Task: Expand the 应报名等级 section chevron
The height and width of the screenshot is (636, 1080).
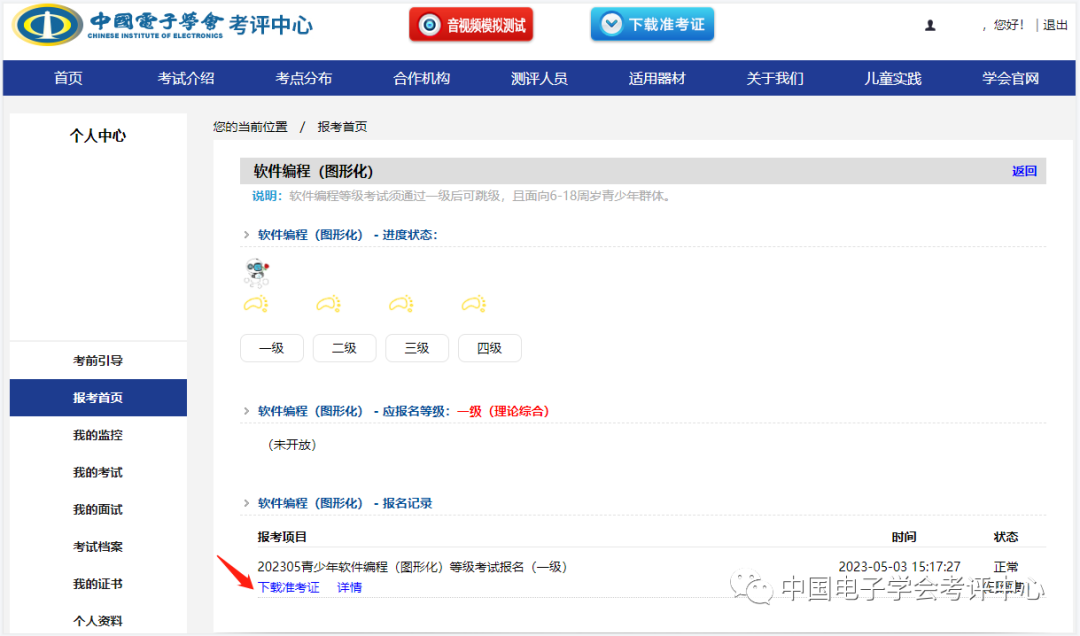Action: pyautogui.click(x=246, y=411)
